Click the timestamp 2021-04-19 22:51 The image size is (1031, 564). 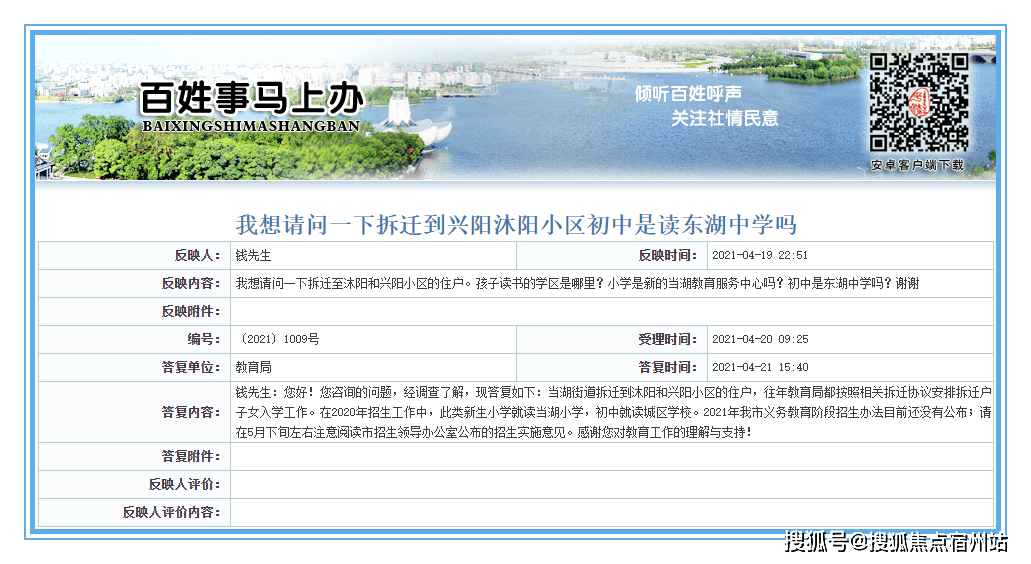click(x=760, y=256)
